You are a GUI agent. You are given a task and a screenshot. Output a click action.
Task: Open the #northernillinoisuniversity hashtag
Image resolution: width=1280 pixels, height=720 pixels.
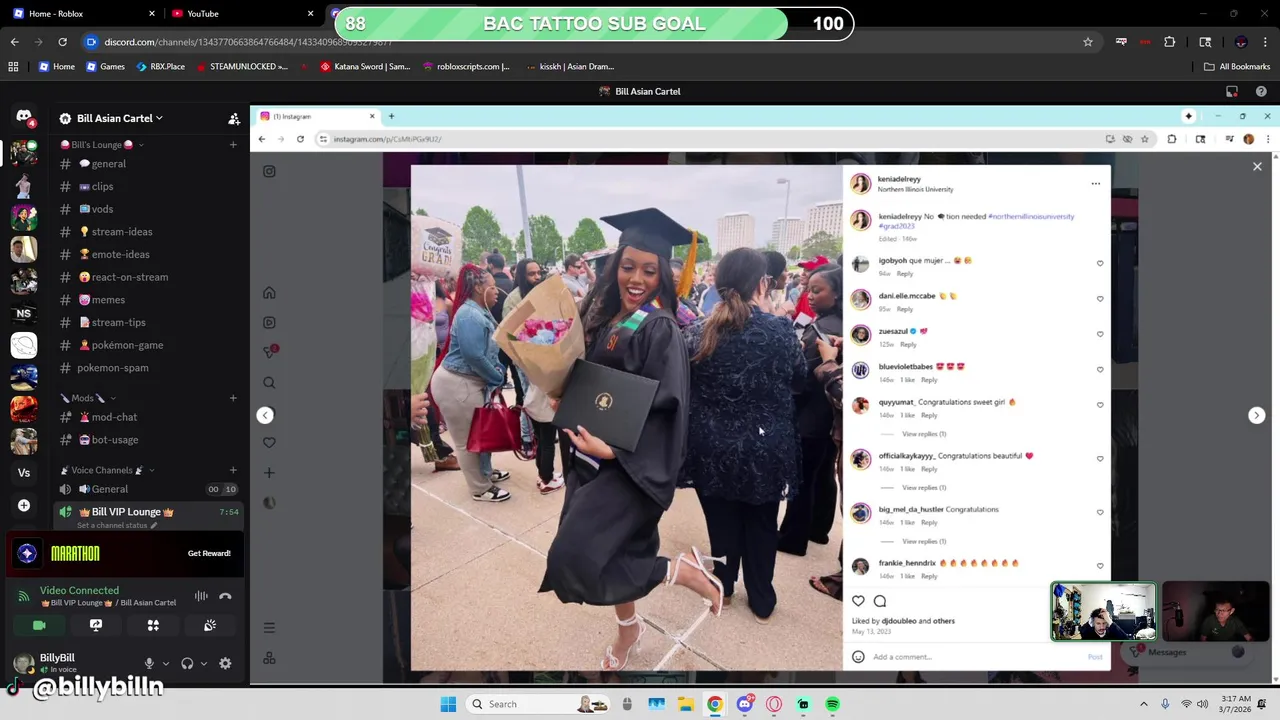pos(1030,216)
